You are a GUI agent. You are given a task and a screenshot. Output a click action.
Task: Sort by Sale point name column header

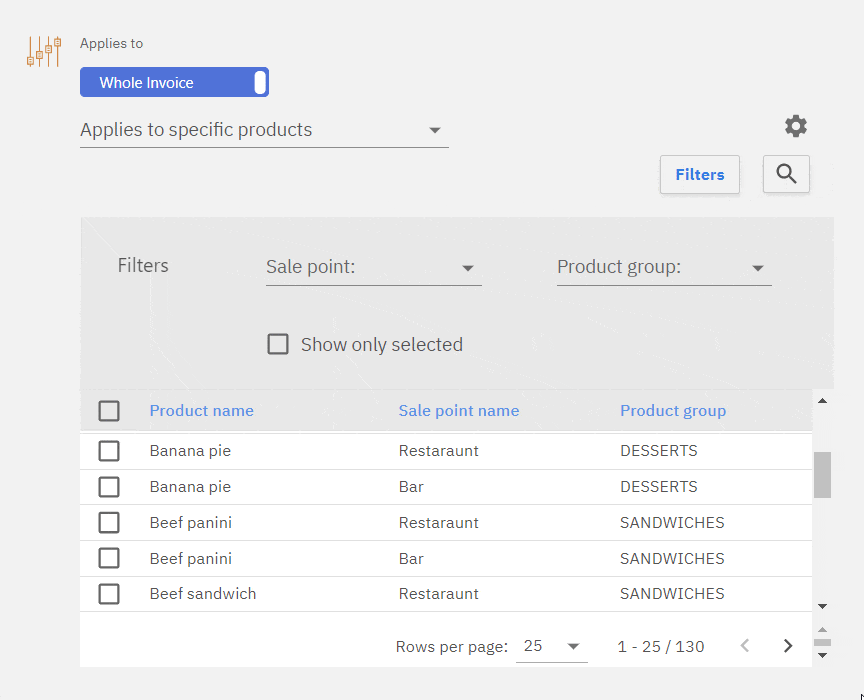(458, 411)
